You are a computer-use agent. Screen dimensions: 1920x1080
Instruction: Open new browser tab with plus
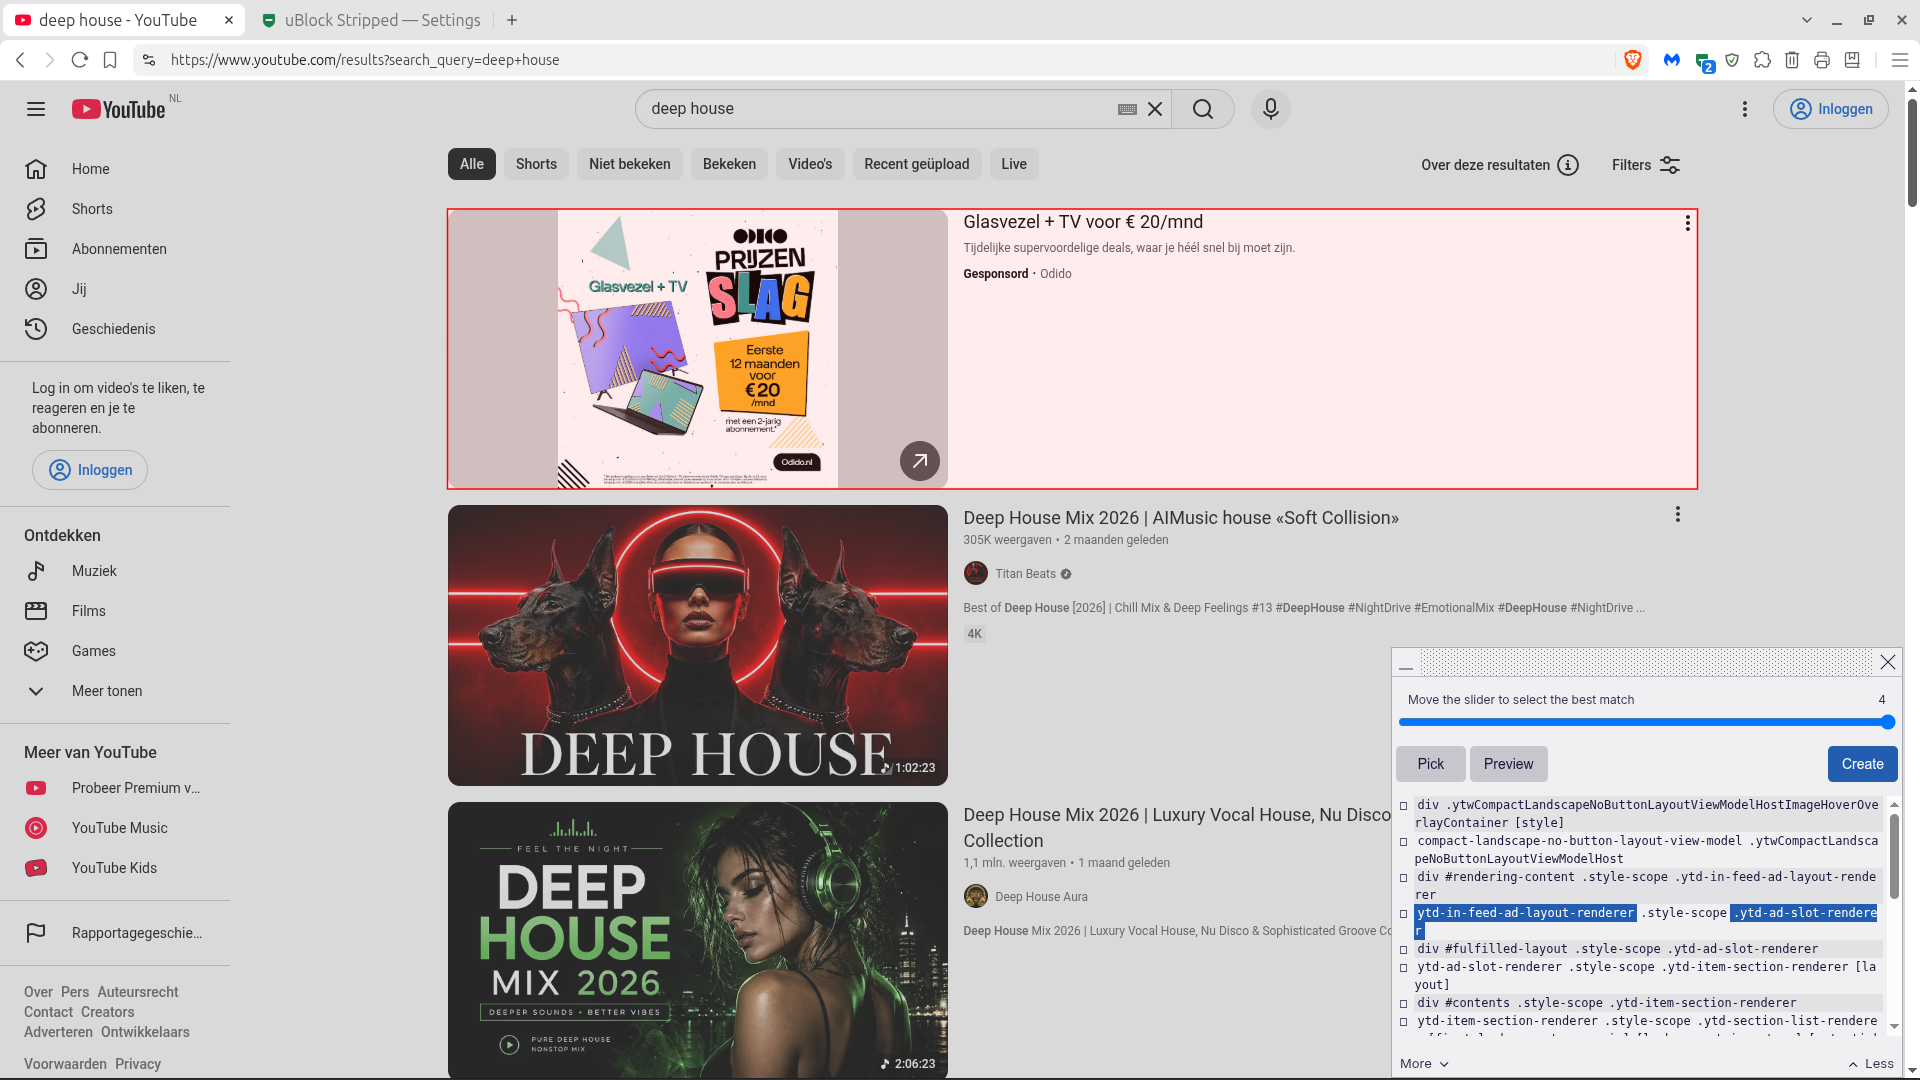click(x=512, y=20)
